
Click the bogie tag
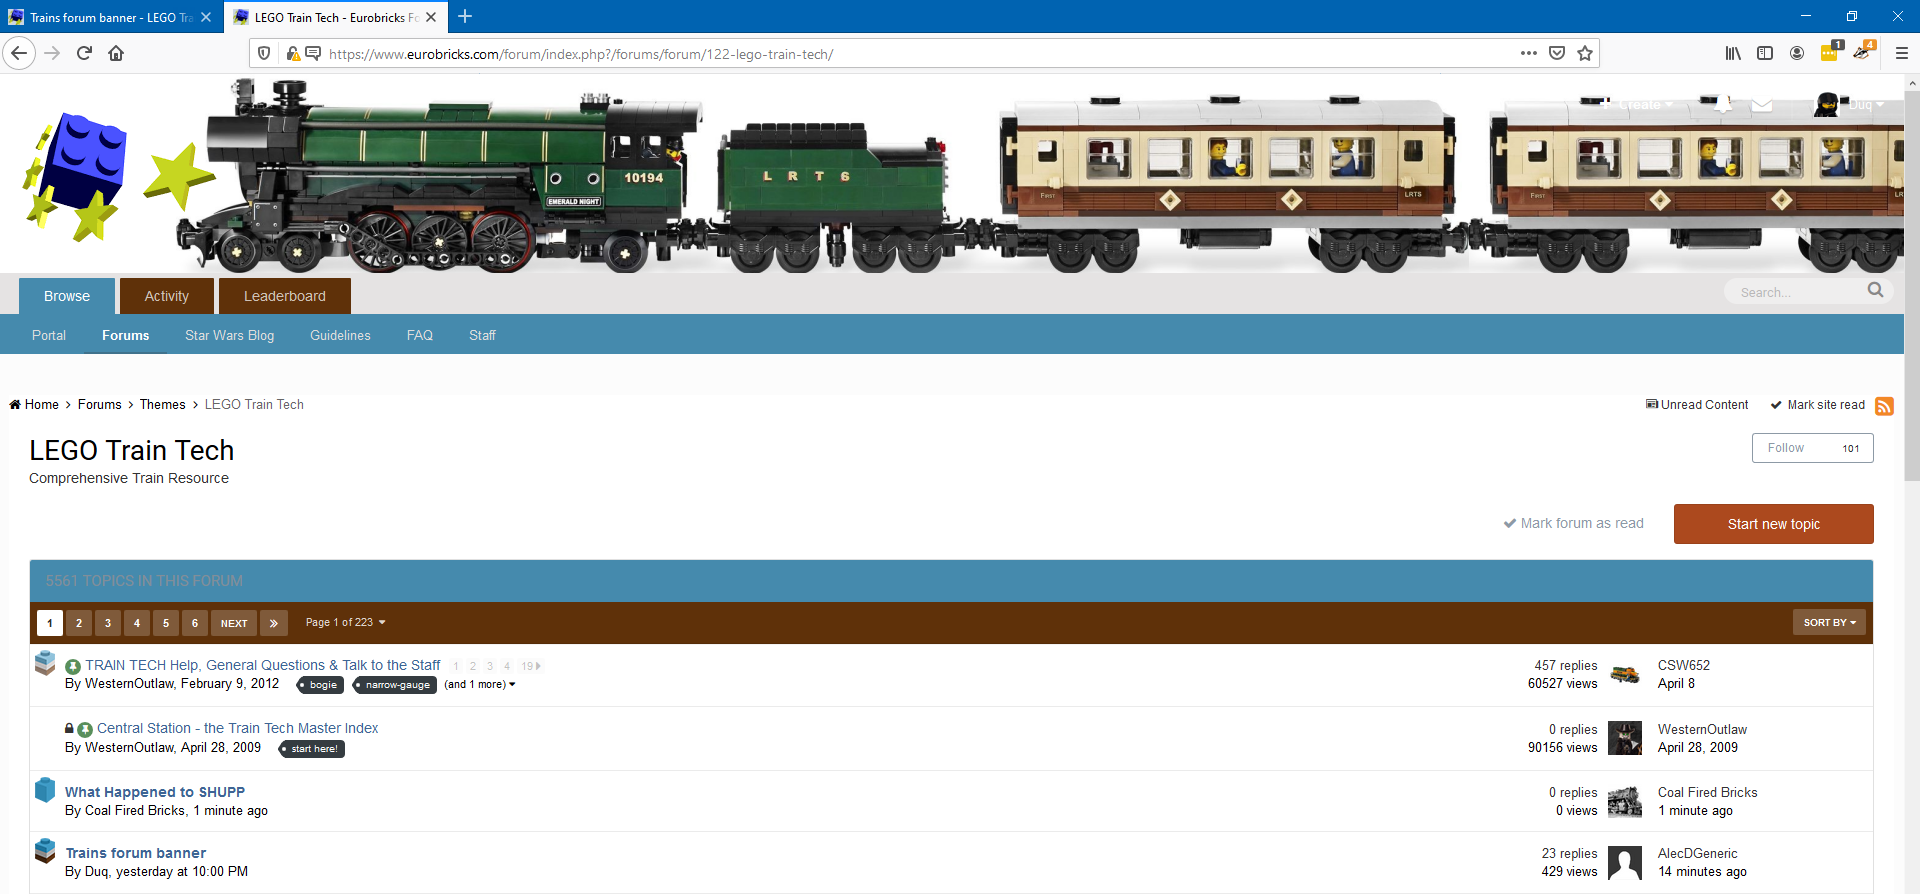[321, 685]
